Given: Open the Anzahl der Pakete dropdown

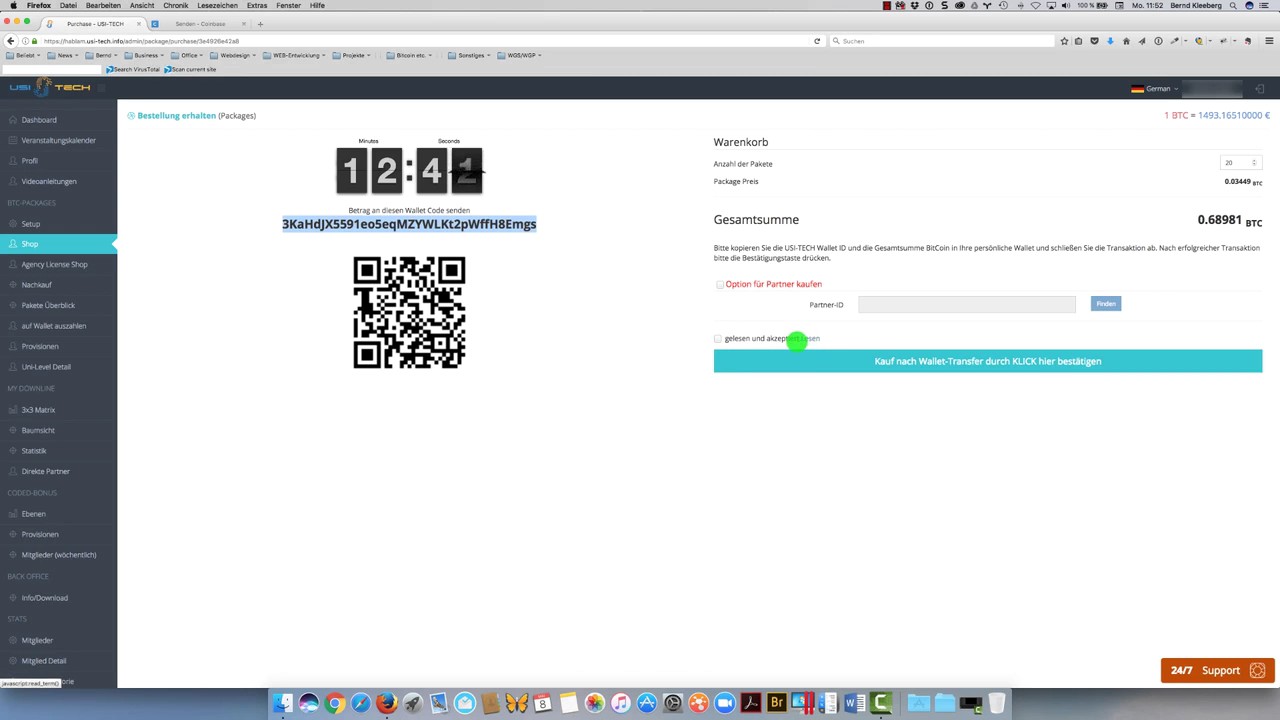Looking at the screenshot, I should (x=1240, y=163).
